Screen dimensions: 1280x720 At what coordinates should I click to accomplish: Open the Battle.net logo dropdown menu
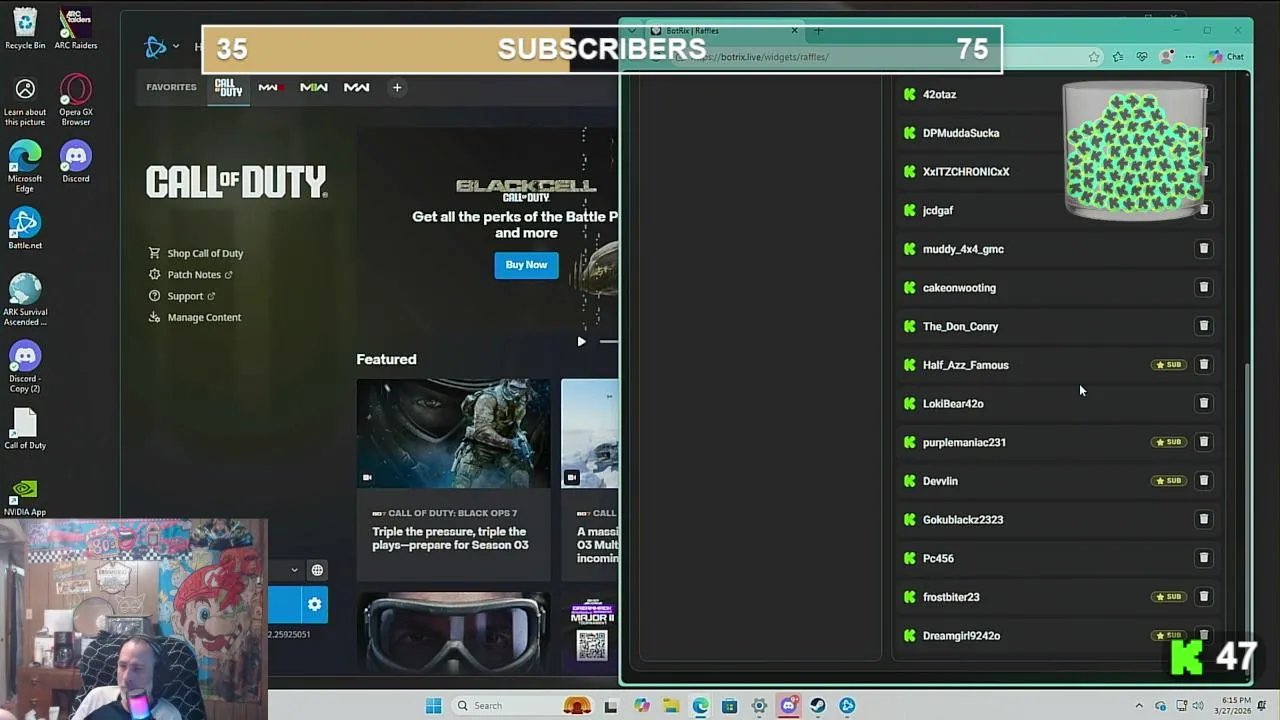tap(162, 46)
